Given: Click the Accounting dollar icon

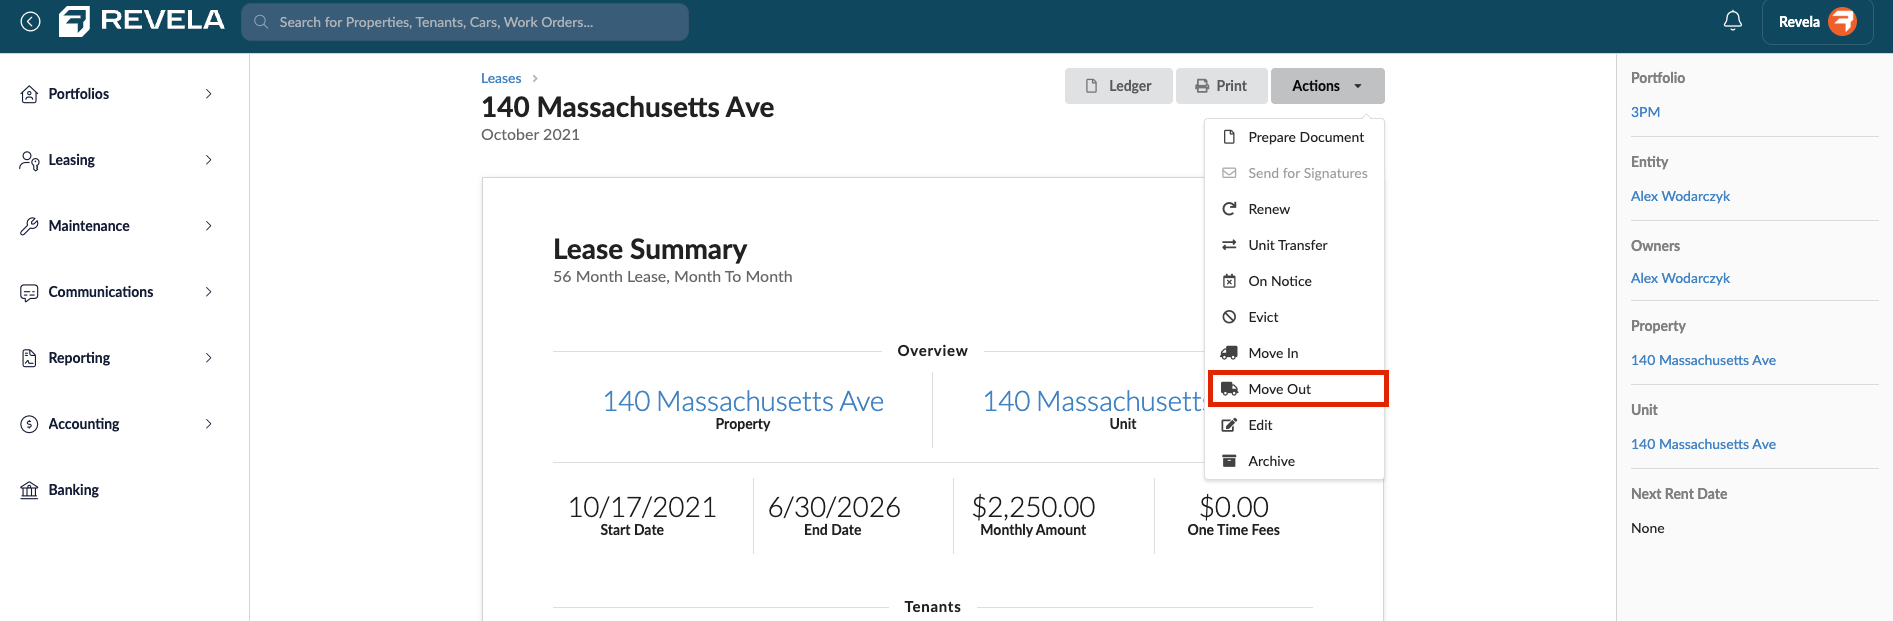Looking at the screenshot, I should tap(30, 424).
